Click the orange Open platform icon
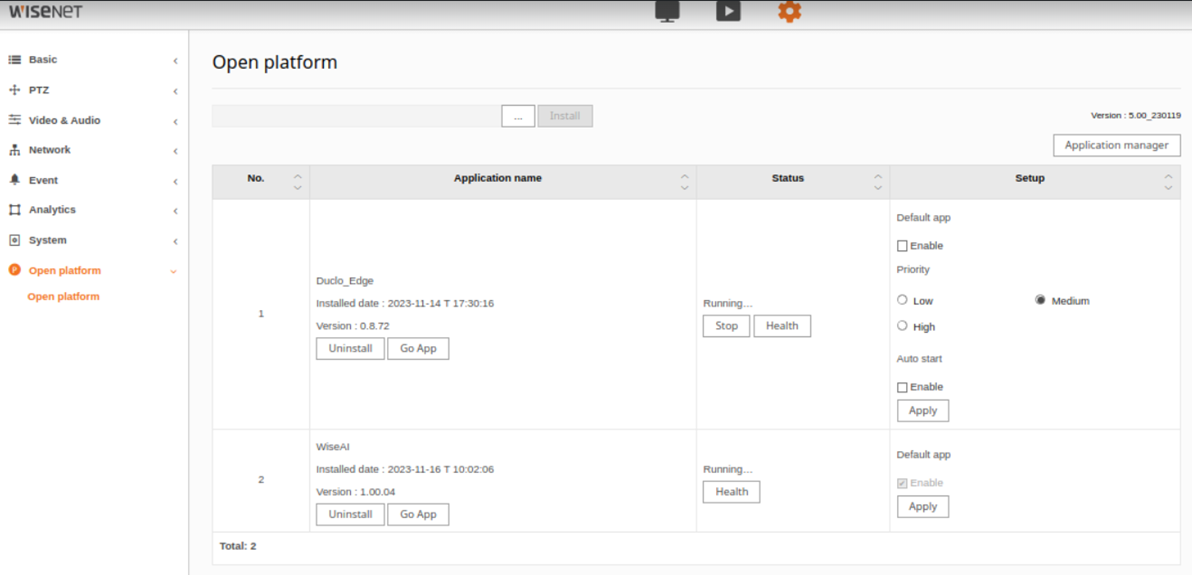1192x575 pixels. pyautogui.click(x=14, y=270)
